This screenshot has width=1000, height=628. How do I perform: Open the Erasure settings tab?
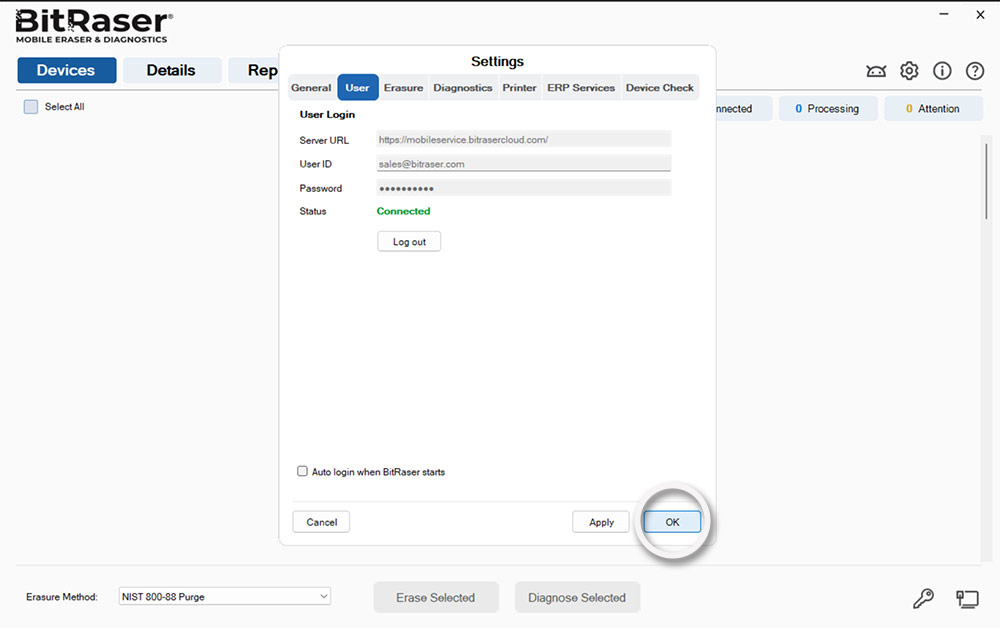pos(403,88)
